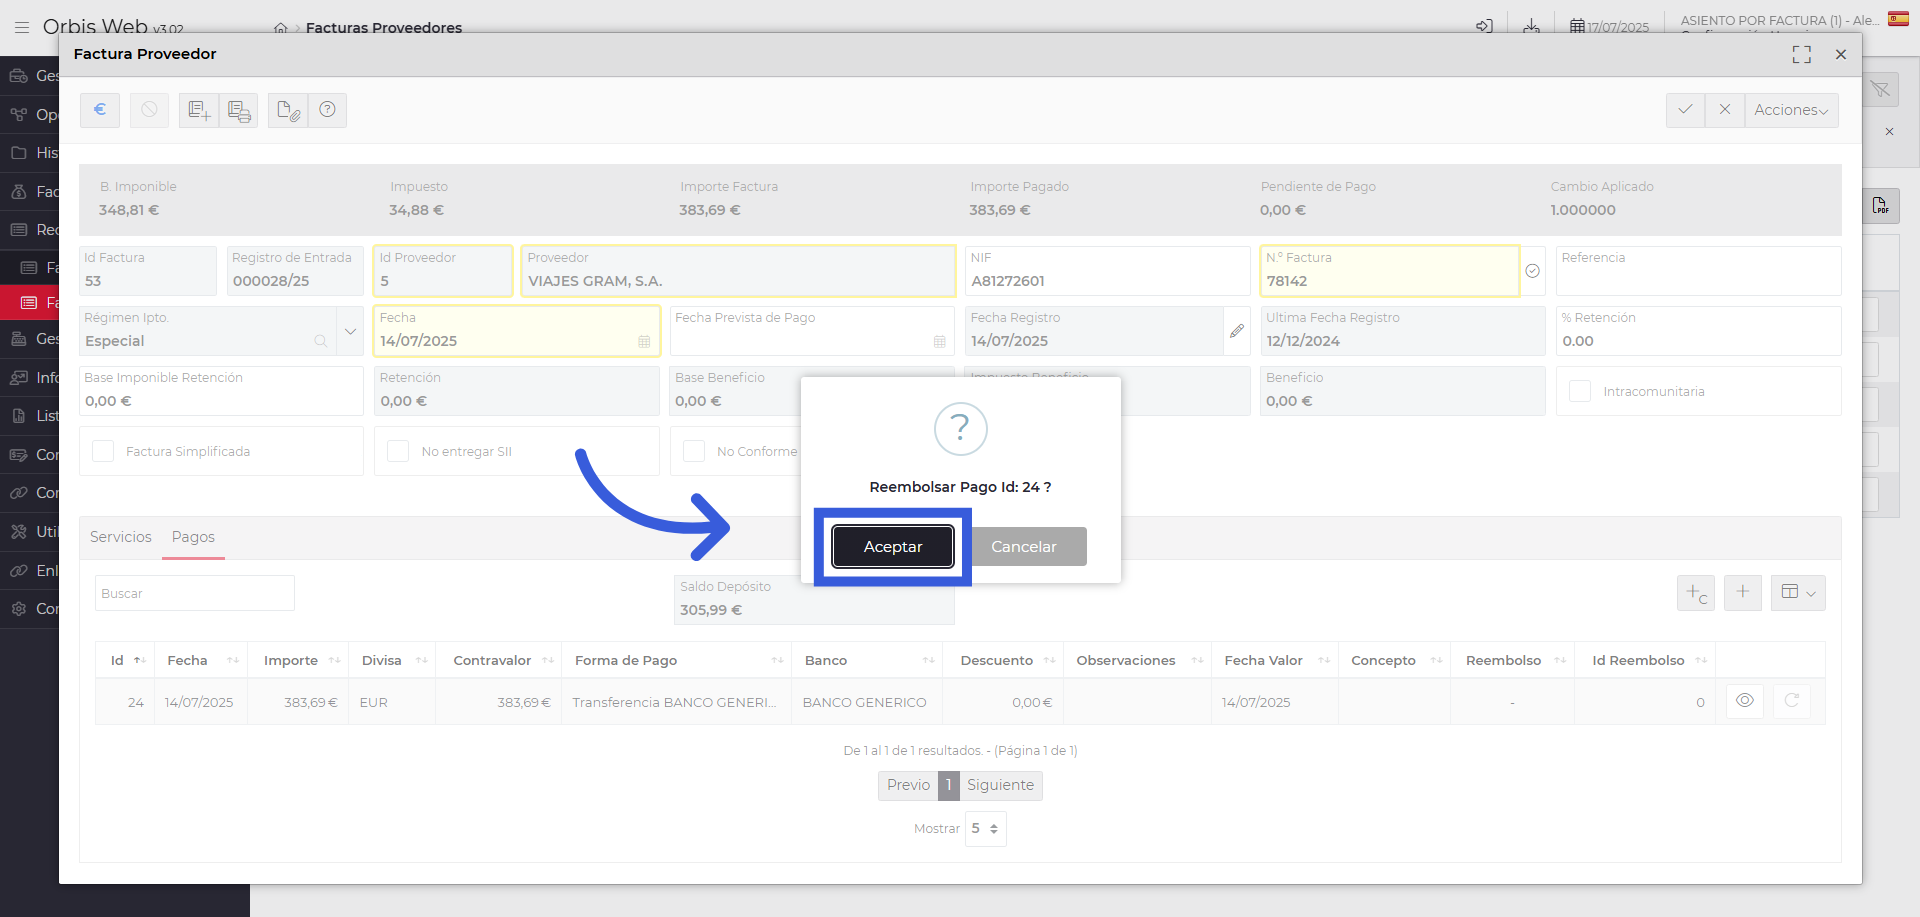Image resolution: width=1920 pixels, height=917 pixels.
Task: Check the Intracomunitaria checkbox
Action: click(x=1580, y=392)
